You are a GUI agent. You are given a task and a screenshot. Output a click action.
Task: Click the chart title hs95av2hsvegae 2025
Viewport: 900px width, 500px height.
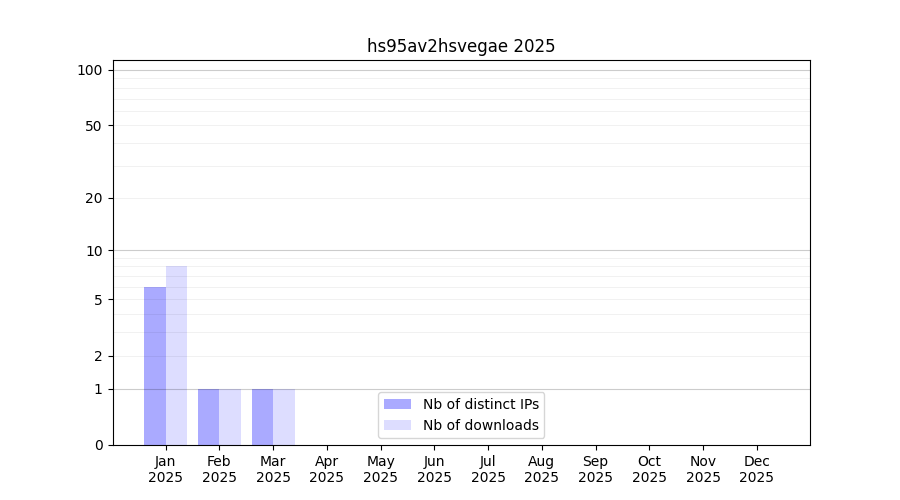coord(460,46)
